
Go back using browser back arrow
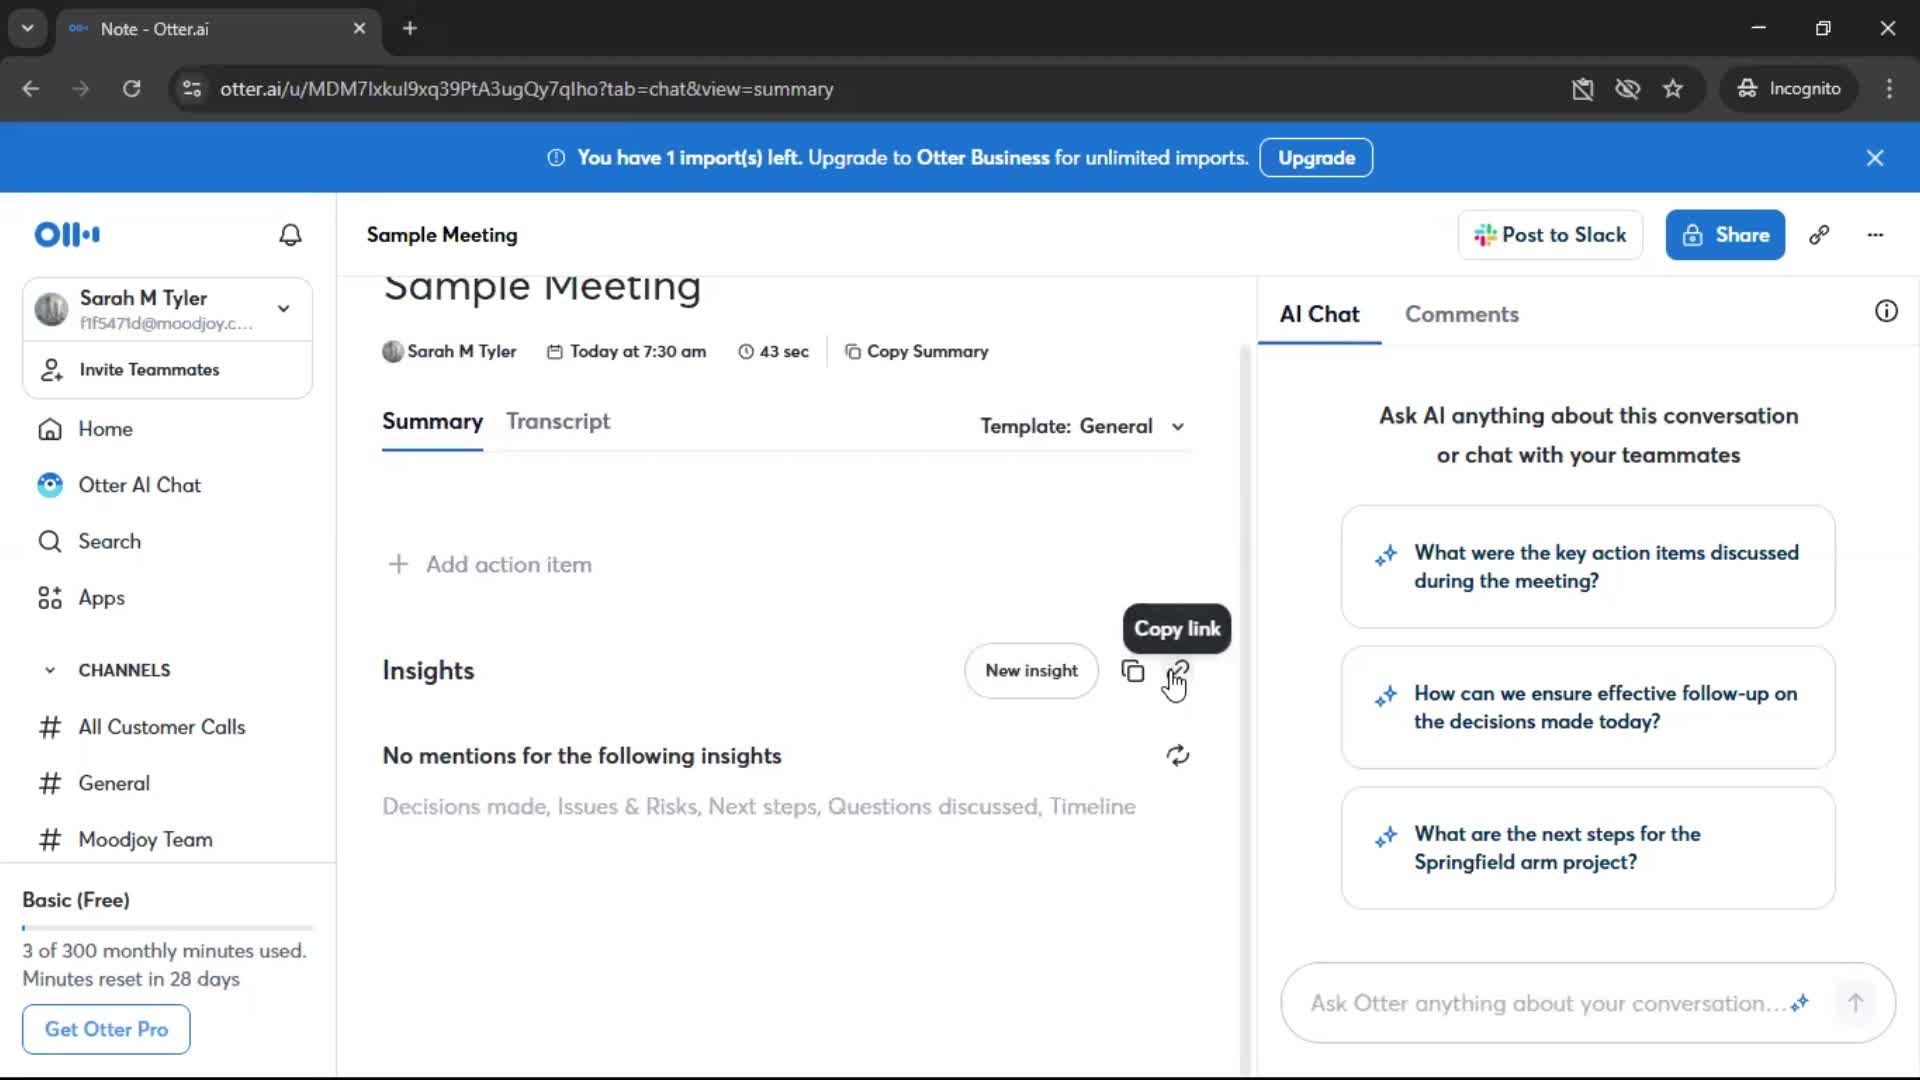[x=30, y=89]
